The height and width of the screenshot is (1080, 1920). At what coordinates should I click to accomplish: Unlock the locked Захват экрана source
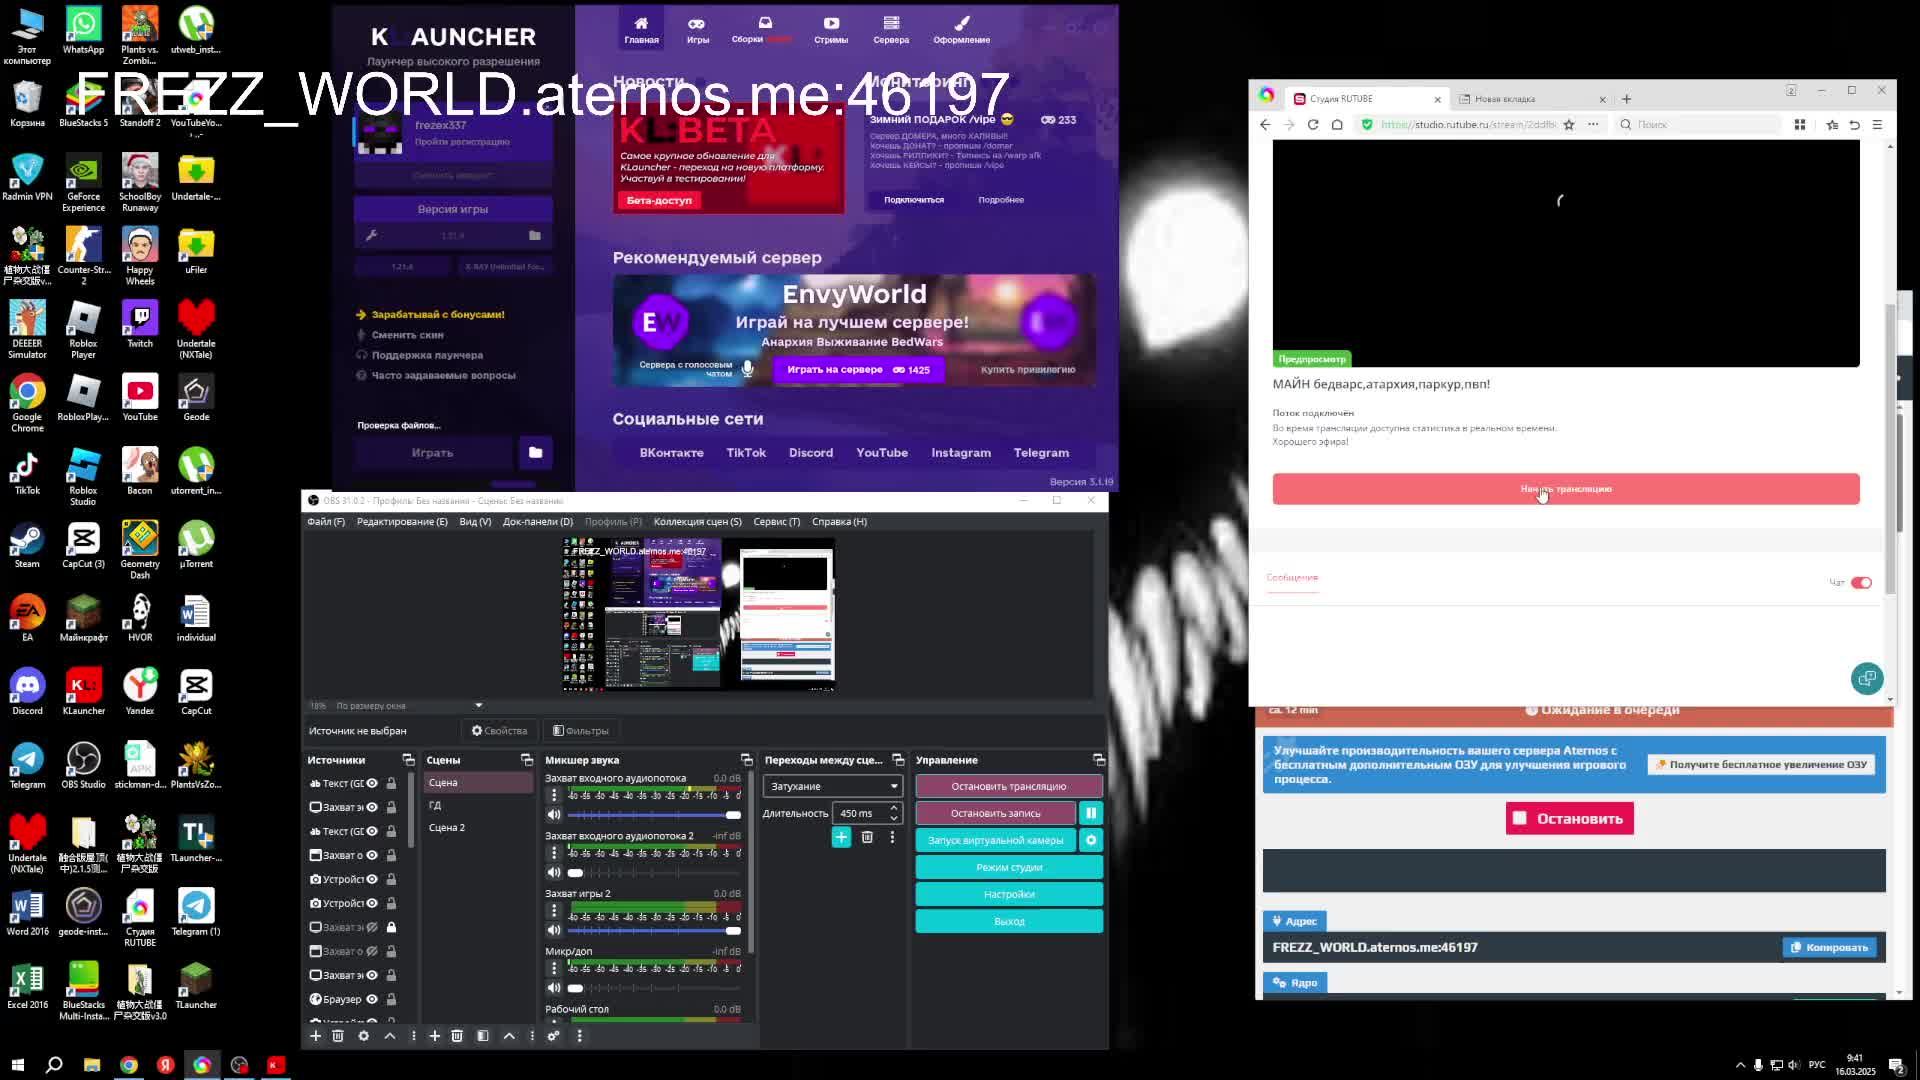(x=391, y=927)
